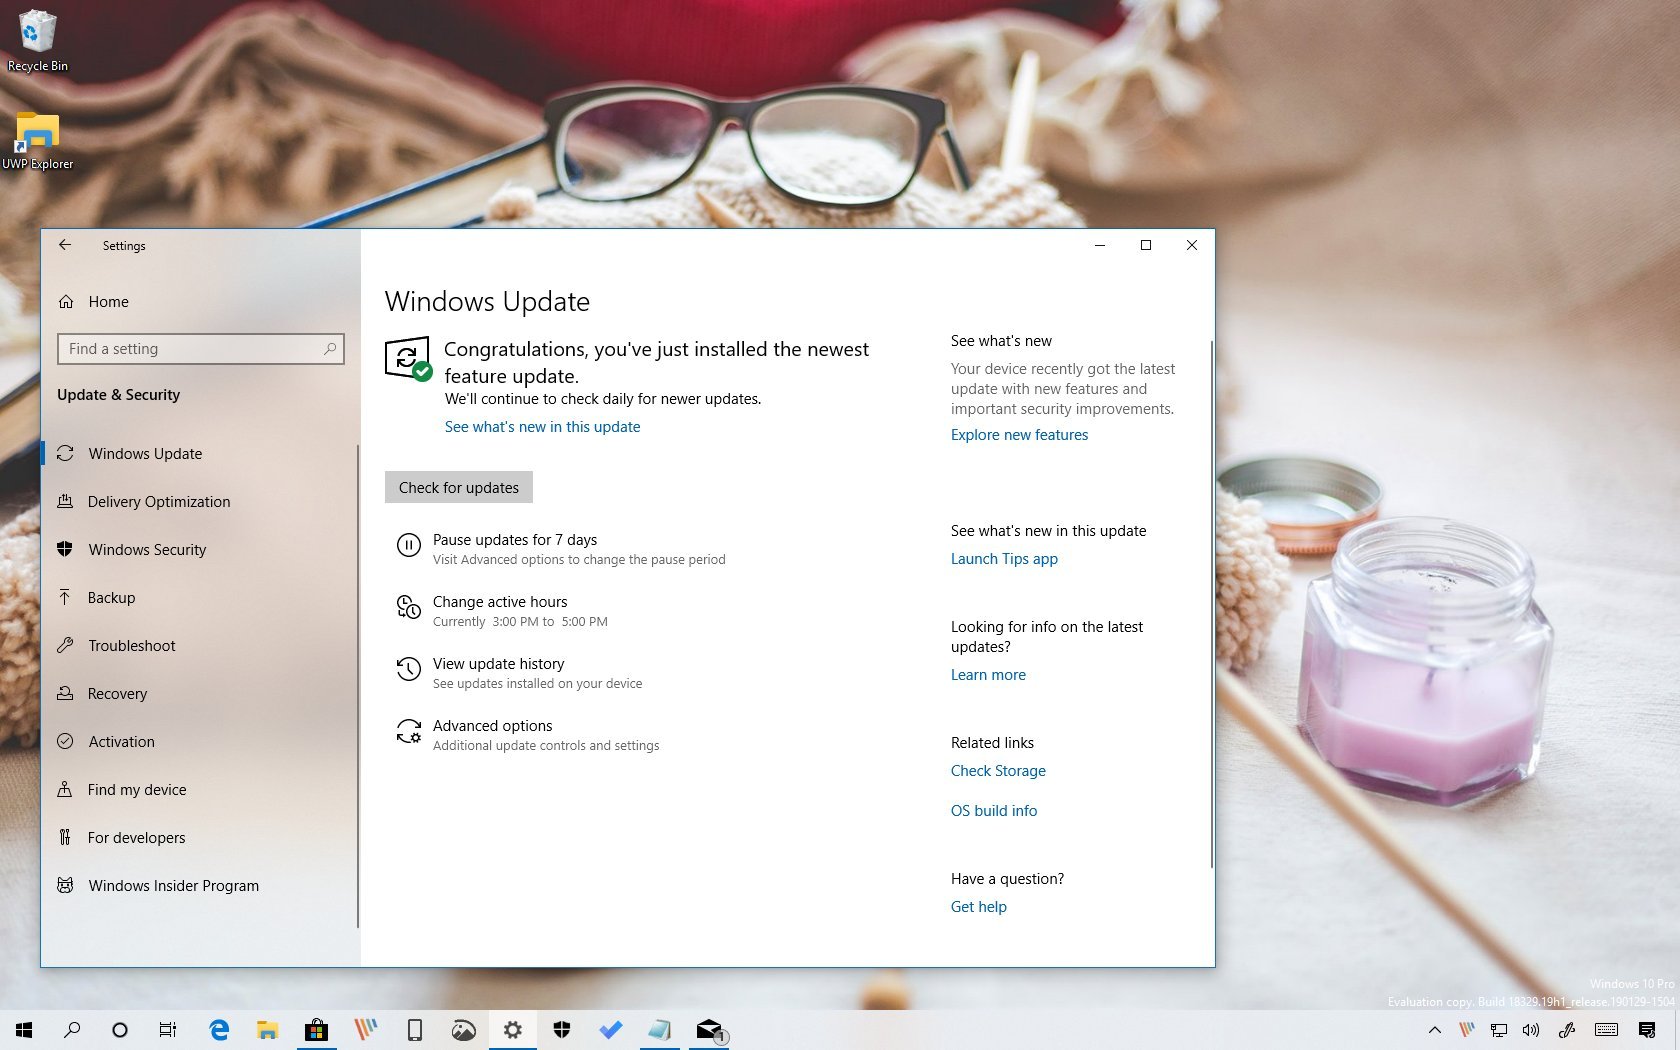1680x1050 pixels.
Task: Click the Launch Tips app link
Action: coord(1004,559)
